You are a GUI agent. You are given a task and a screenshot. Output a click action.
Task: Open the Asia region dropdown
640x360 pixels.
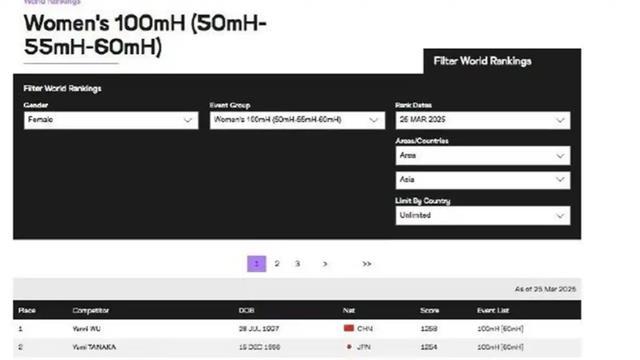click(x=483, y=180)
